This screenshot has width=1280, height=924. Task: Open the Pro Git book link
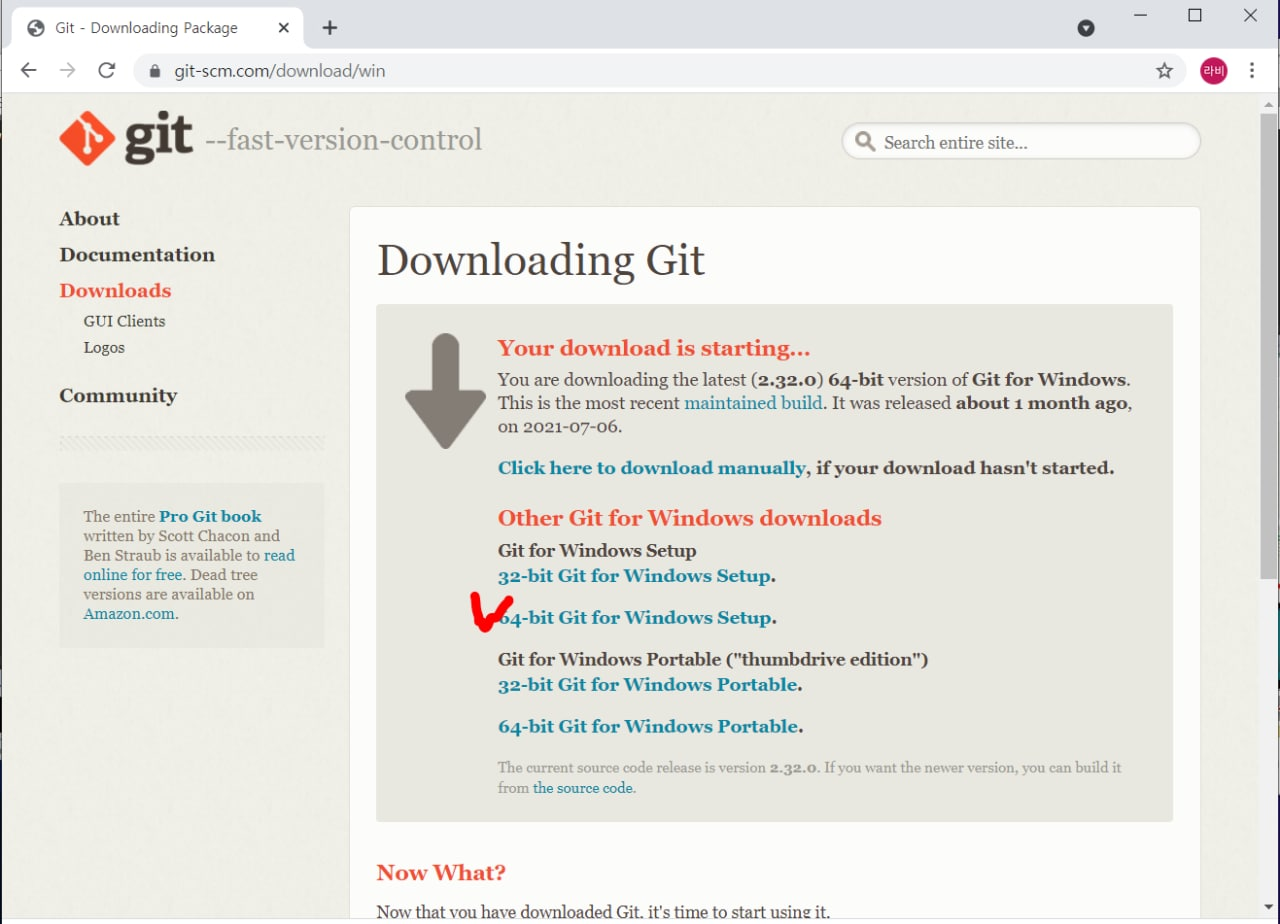pos(210,516)
